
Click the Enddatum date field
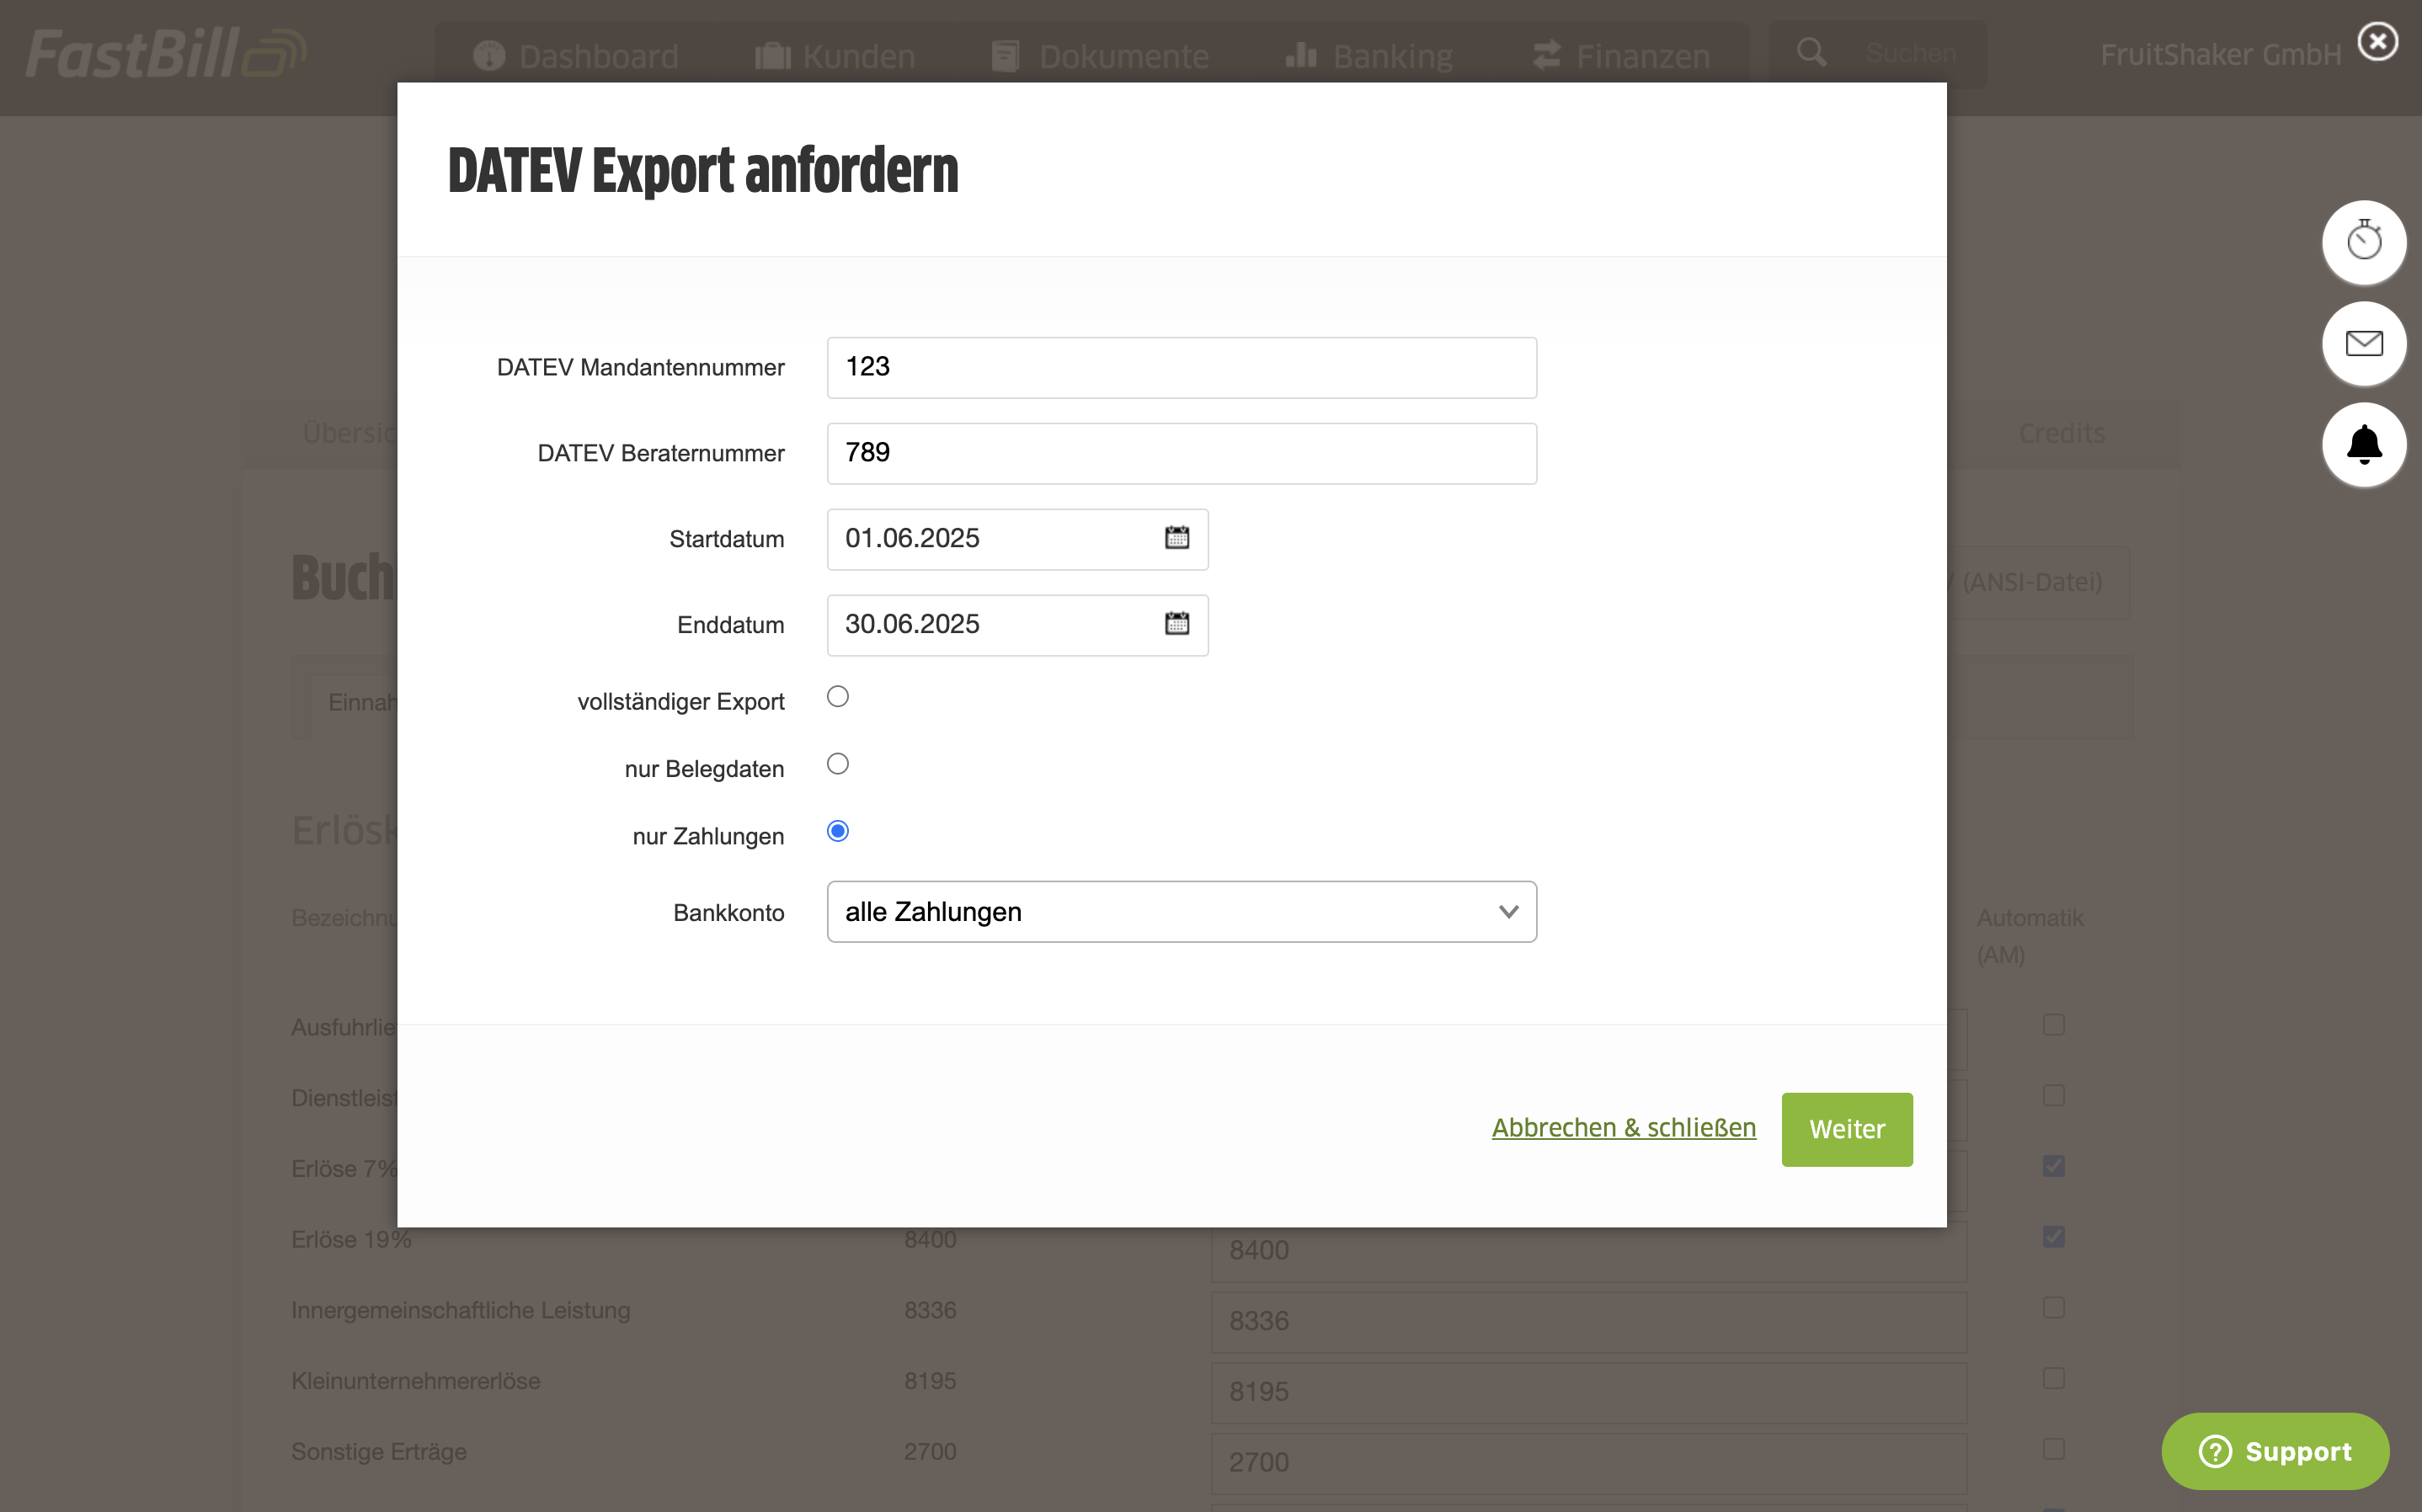coord(1017,625)
